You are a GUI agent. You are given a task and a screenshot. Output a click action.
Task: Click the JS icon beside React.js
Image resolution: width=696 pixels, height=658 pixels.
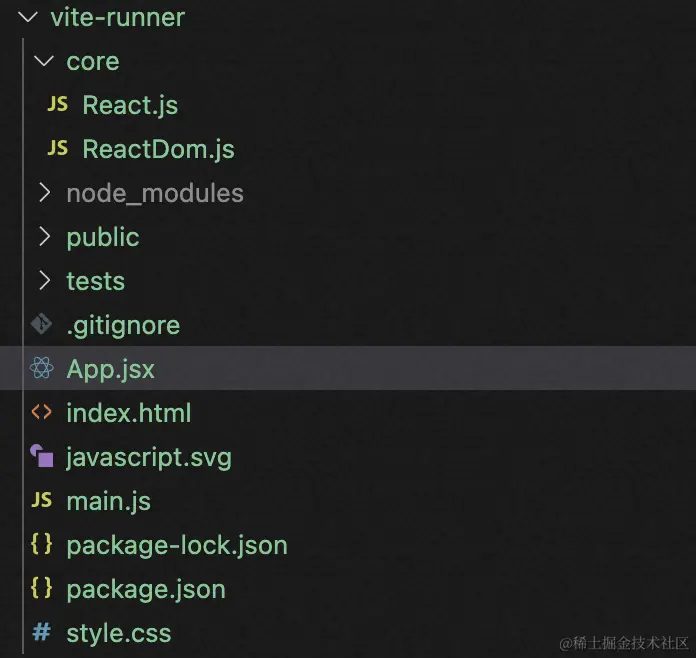click(x=58, y=104)
